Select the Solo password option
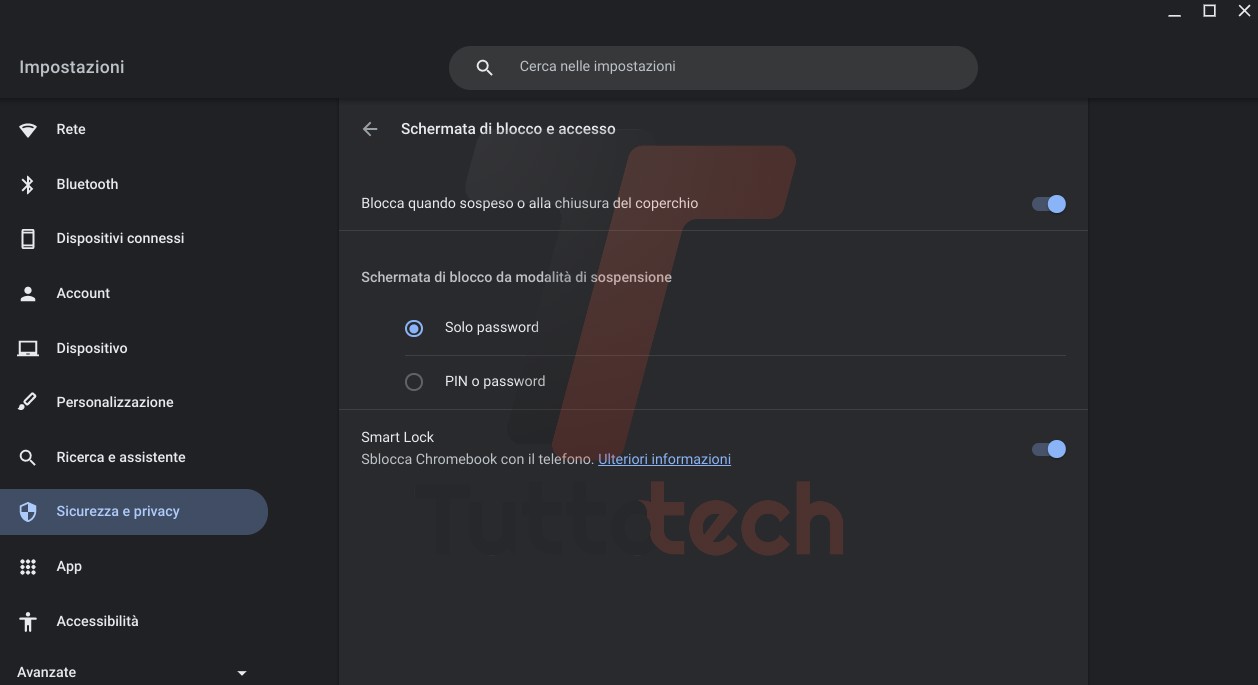This screenshot has height=685, width=1258. click(x=414, y=328)
